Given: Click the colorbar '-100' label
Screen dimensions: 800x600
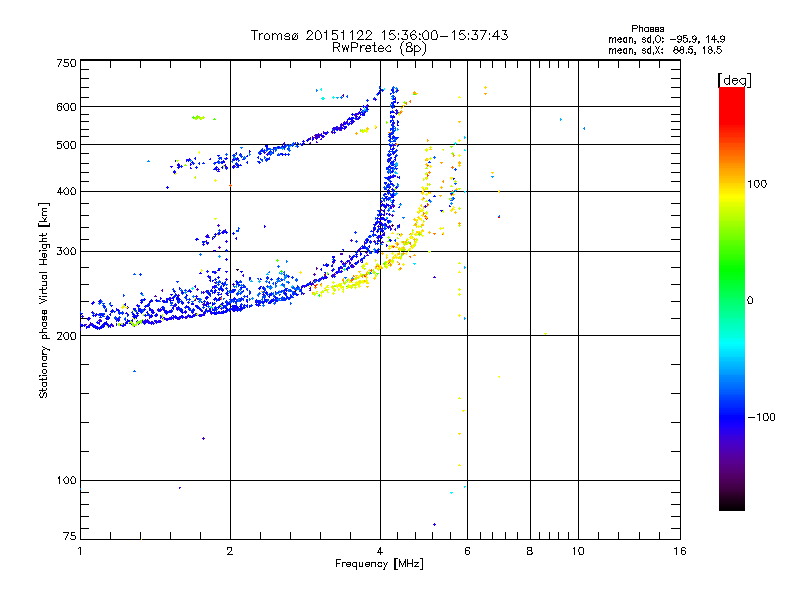Looking at the screenshot, I should pyautogui.click(x=762, y=417).
